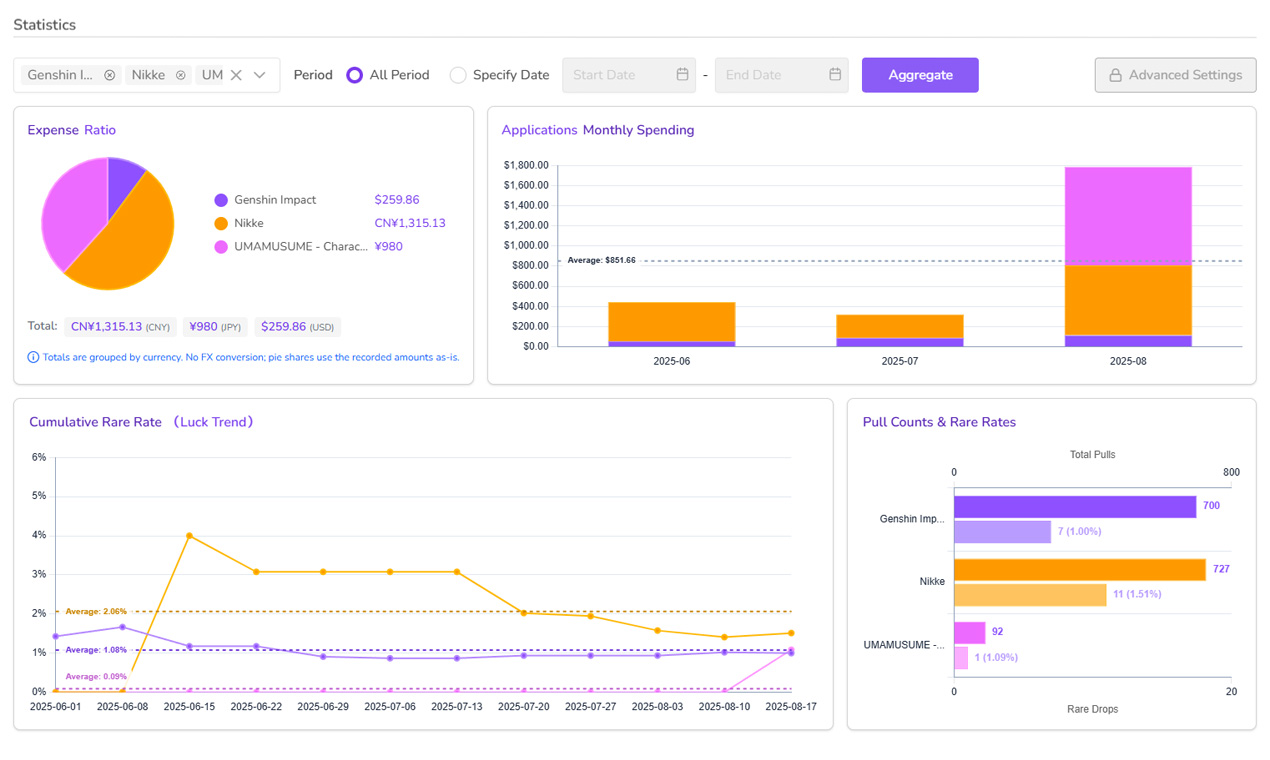Open calendar icon in End Date field

click(835, 75)
